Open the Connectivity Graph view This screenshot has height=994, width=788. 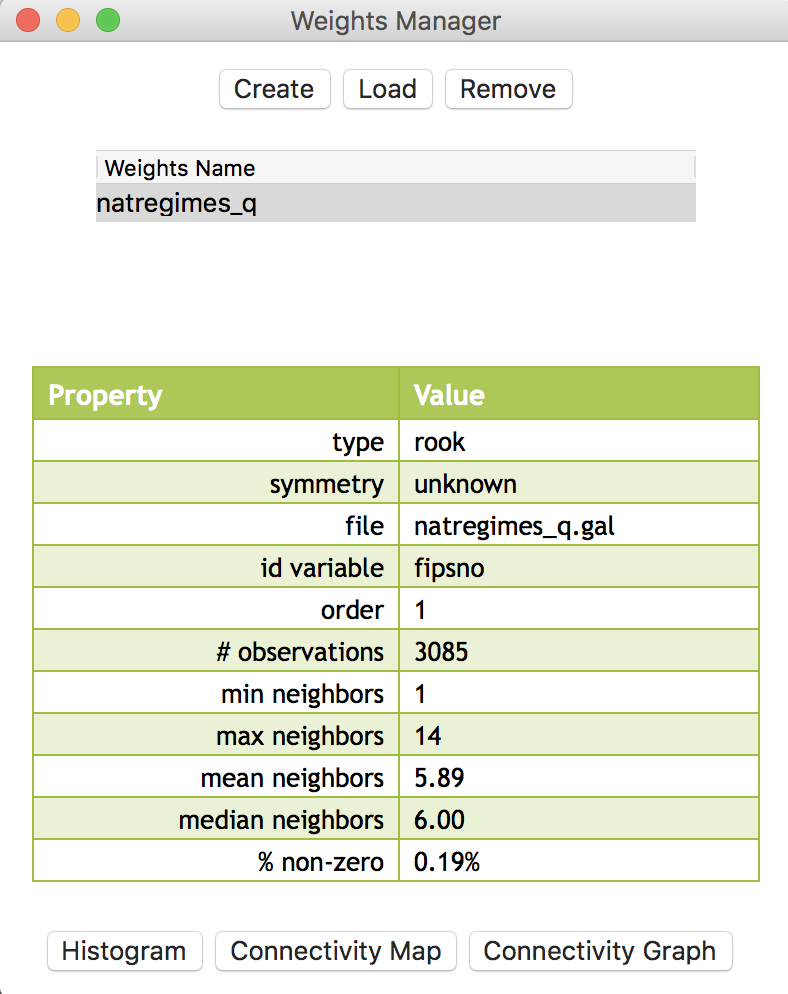coord(600,951)
